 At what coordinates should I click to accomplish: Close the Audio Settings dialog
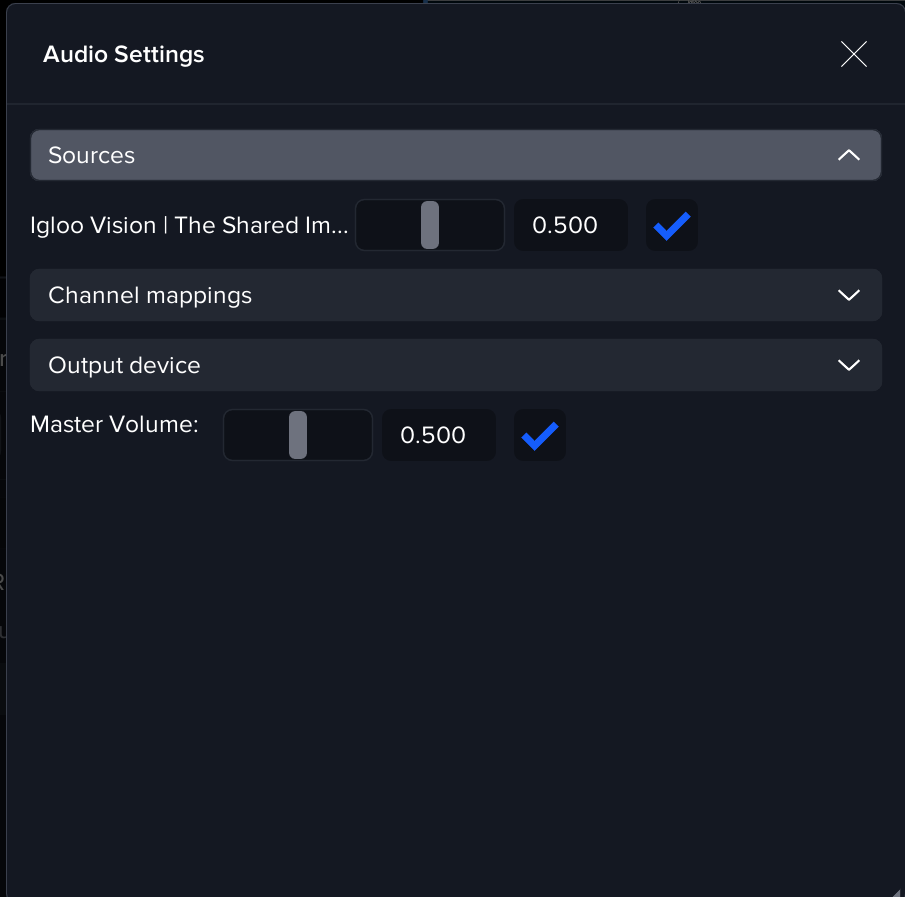(x=853, y=54)
